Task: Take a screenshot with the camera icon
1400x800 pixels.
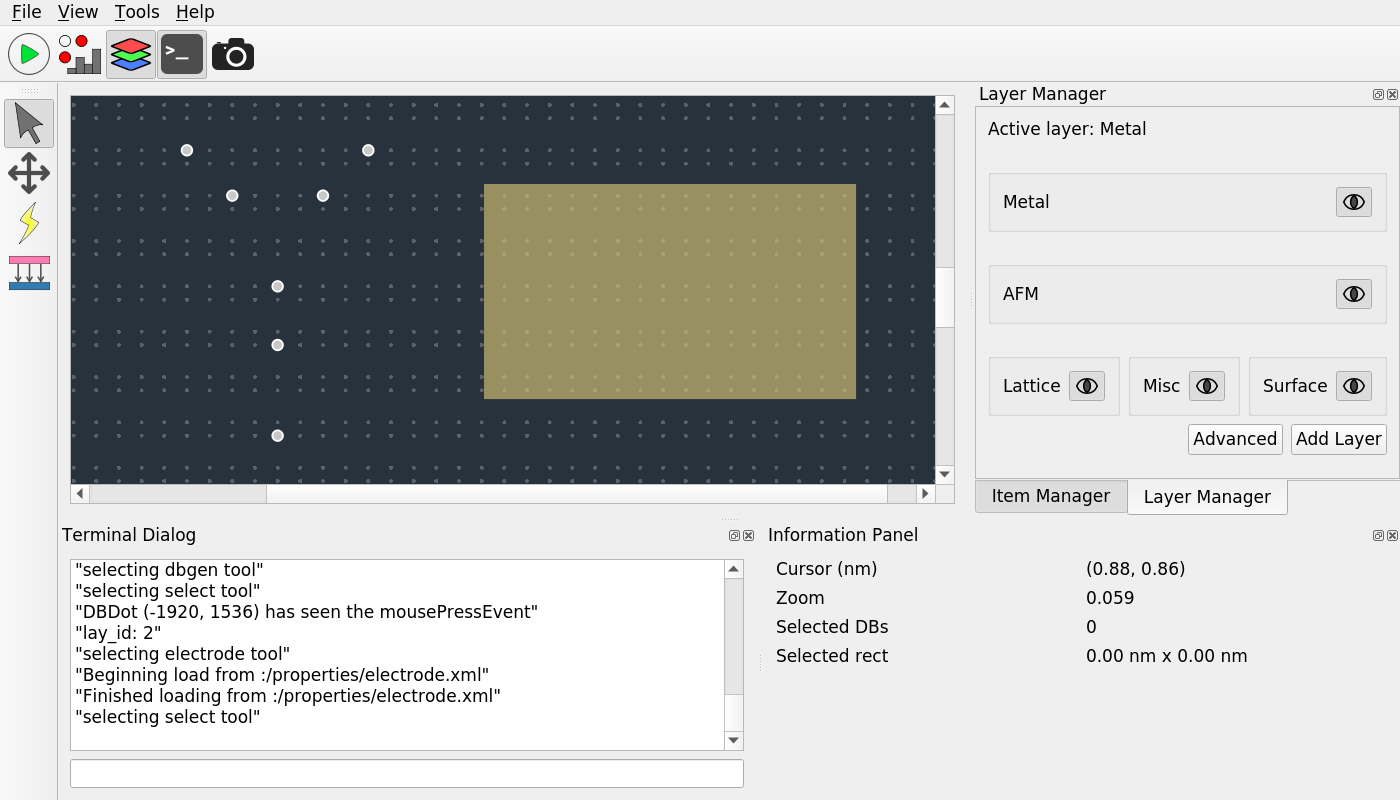Action: tap(233, 54)
